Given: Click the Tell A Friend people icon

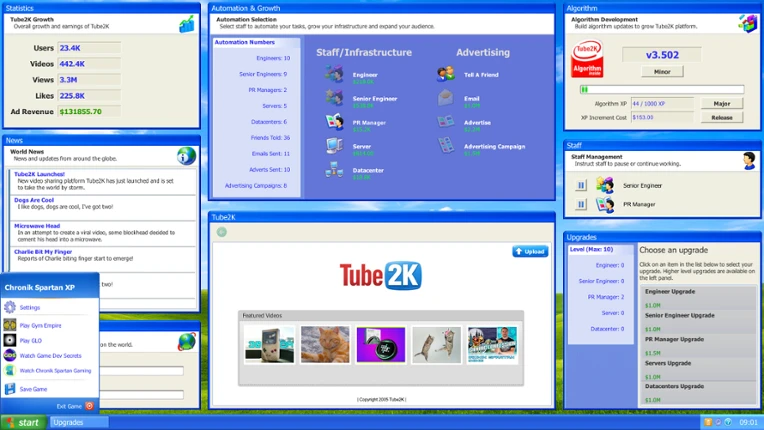Looking at the screenshot, I should pos(446,74).
